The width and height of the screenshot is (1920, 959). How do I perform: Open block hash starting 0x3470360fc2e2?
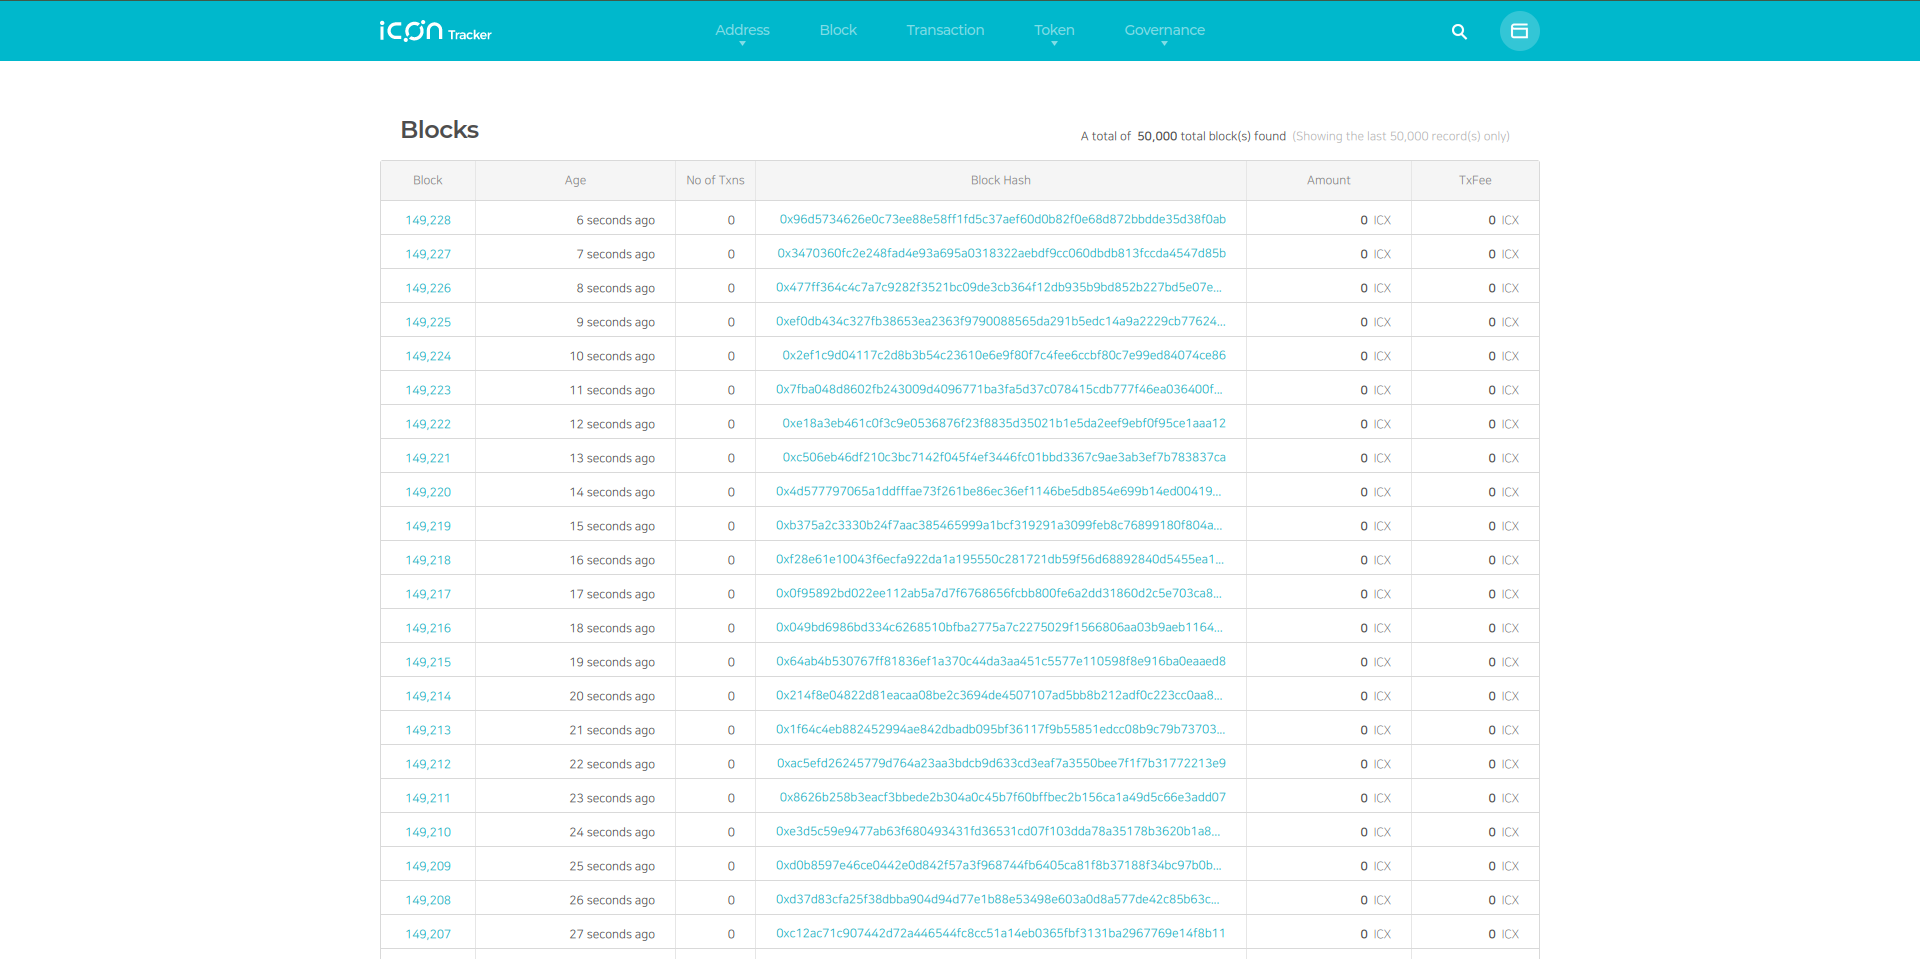pyautogui.click(x=1001, y=253)
